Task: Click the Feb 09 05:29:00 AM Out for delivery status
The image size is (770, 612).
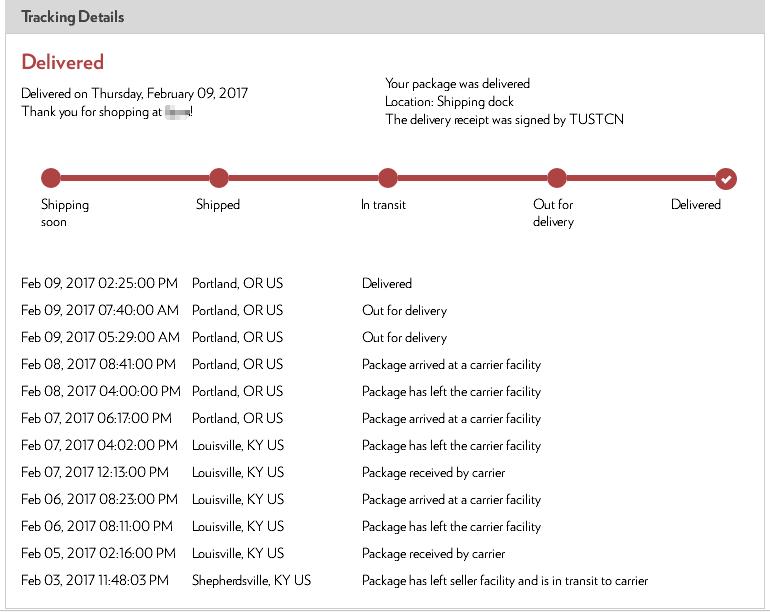Action: pyautogui.click(x=404, y=338)
